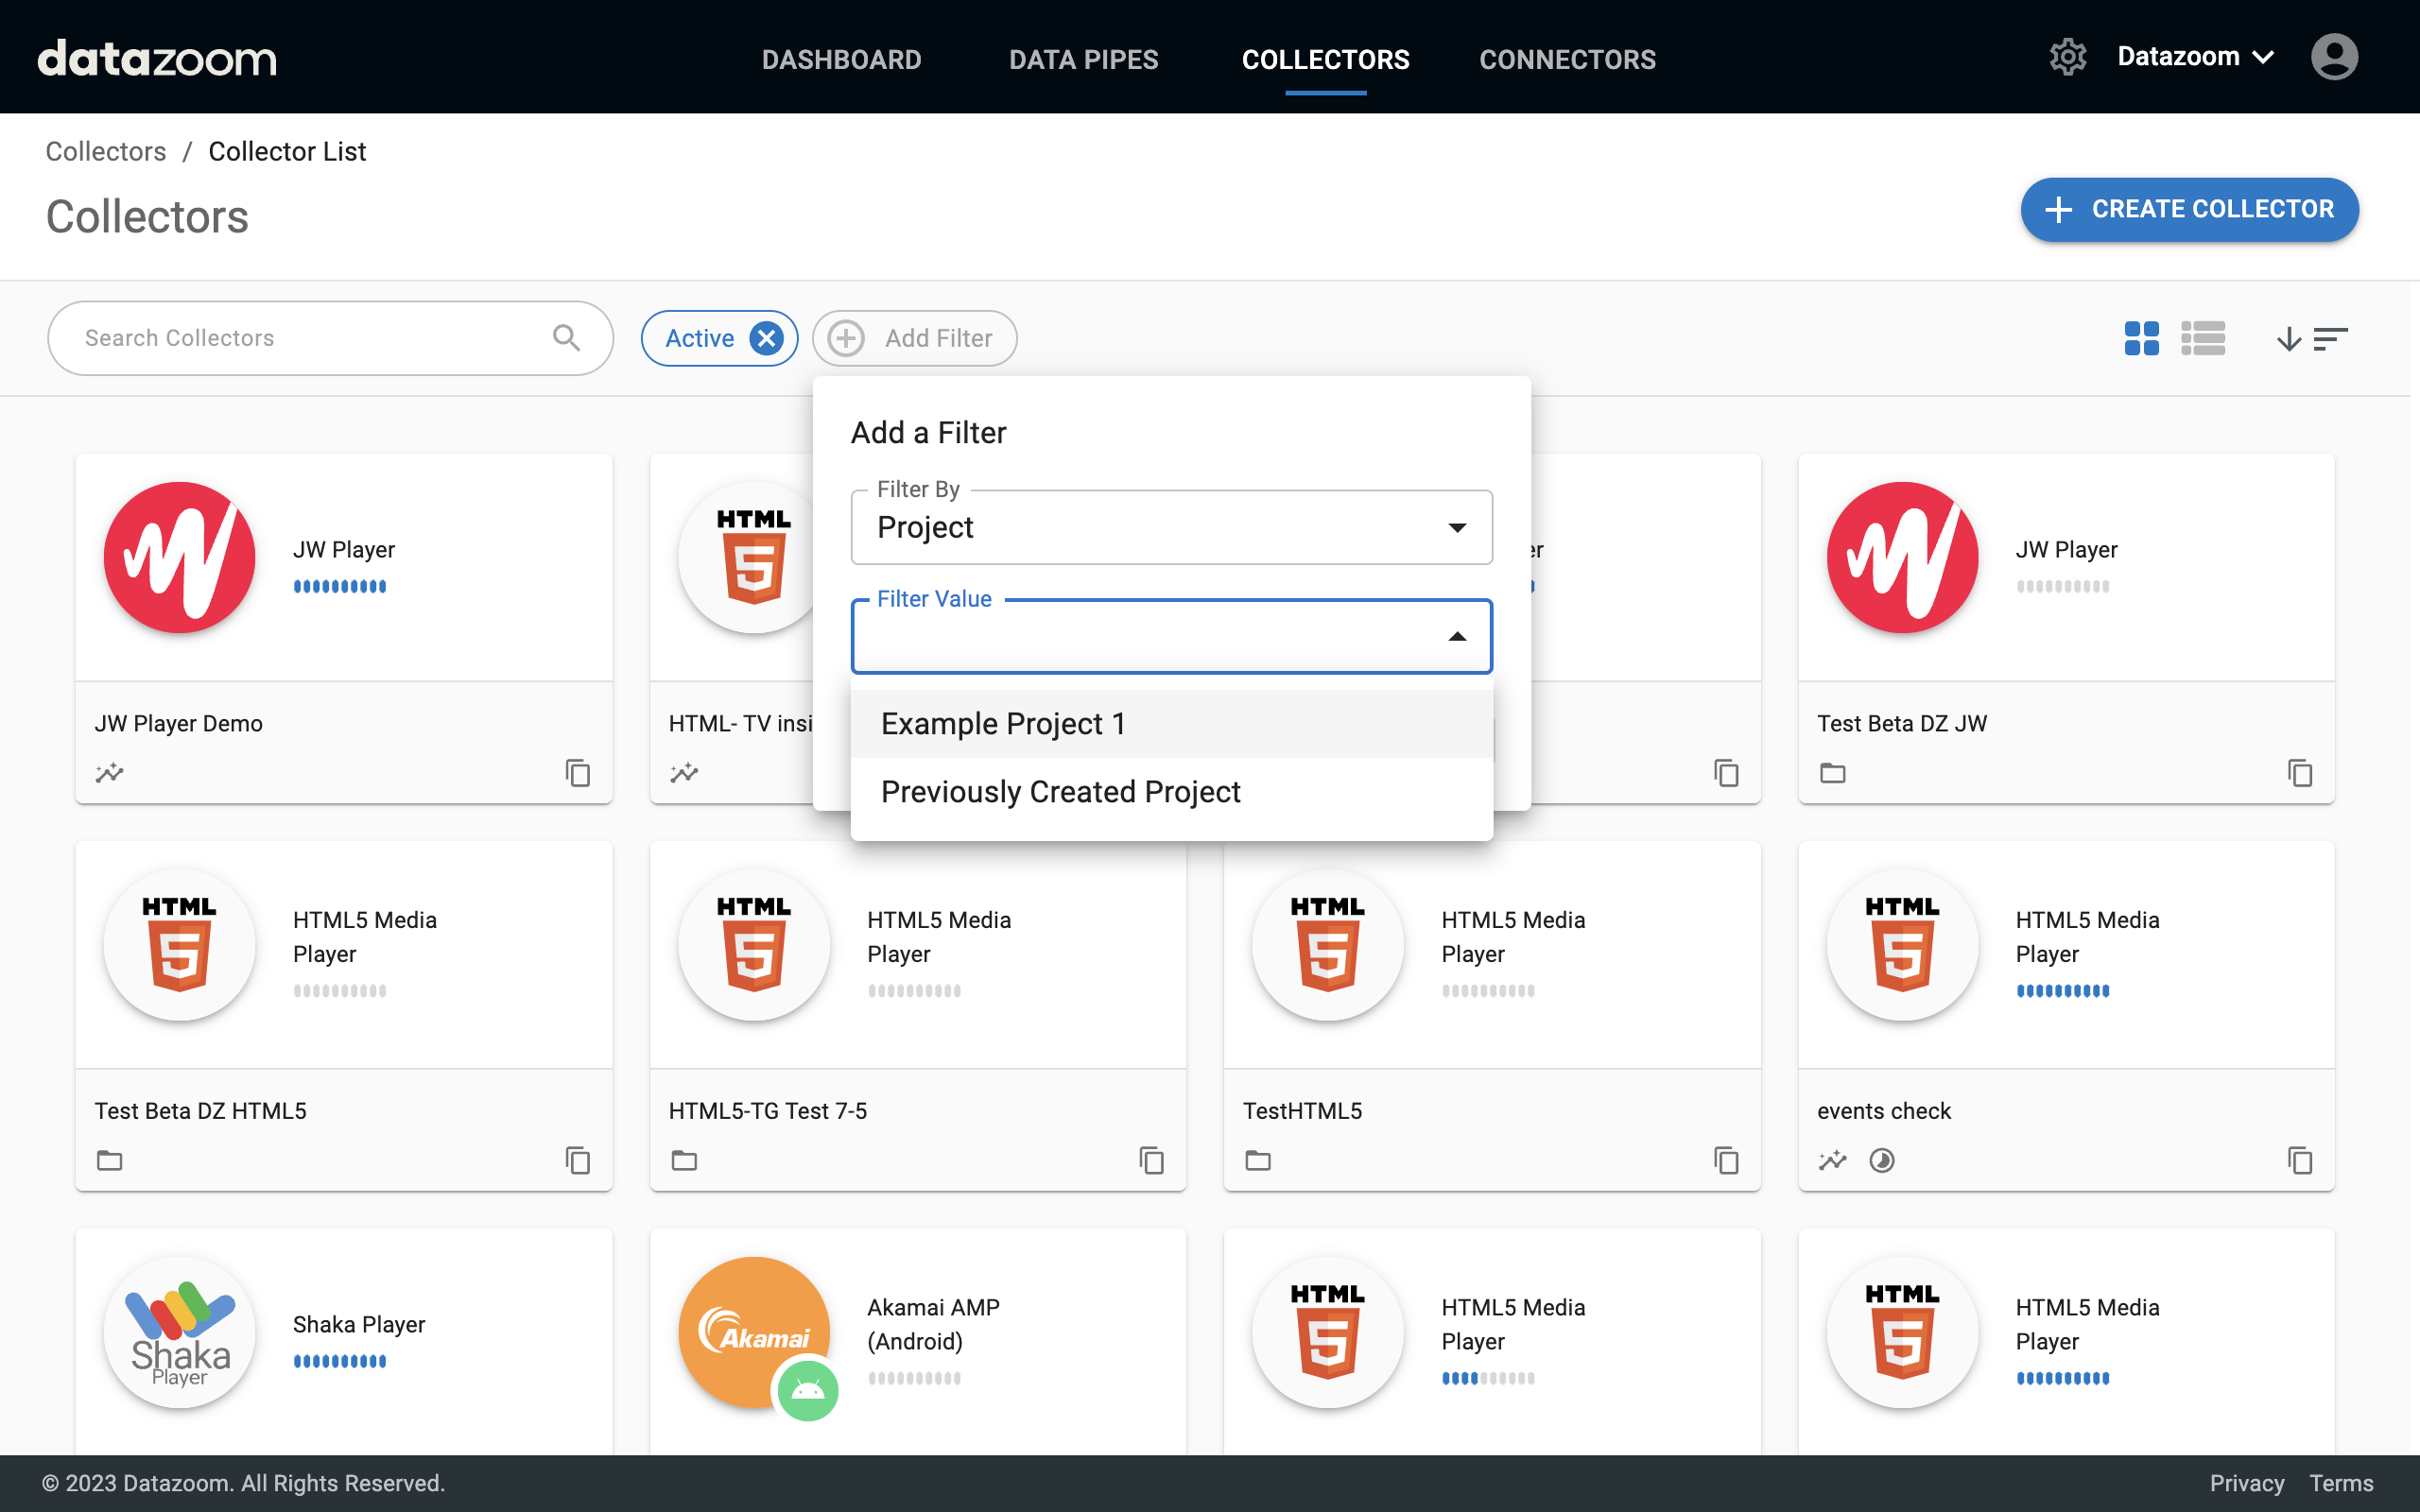Copy the Test Beta DZ JW collector
The height and width of the screenshot is (1512, 2420).
click(2300, 773)
